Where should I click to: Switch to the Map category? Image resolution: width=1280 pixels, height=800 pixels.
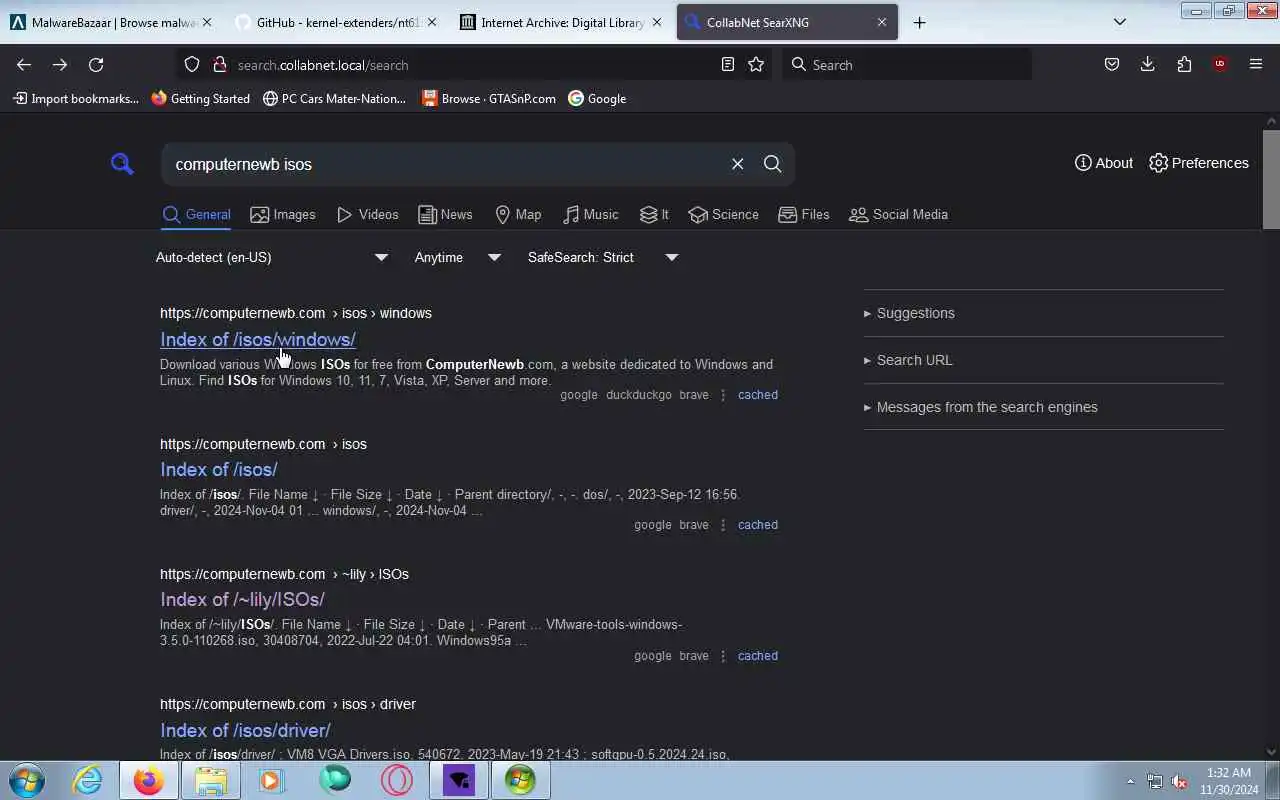518,214
